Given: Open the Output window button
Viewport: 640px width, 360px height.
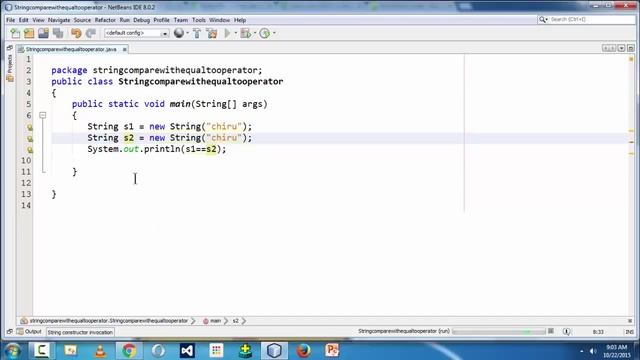Looking at the screenshot, I should point(29,332).
